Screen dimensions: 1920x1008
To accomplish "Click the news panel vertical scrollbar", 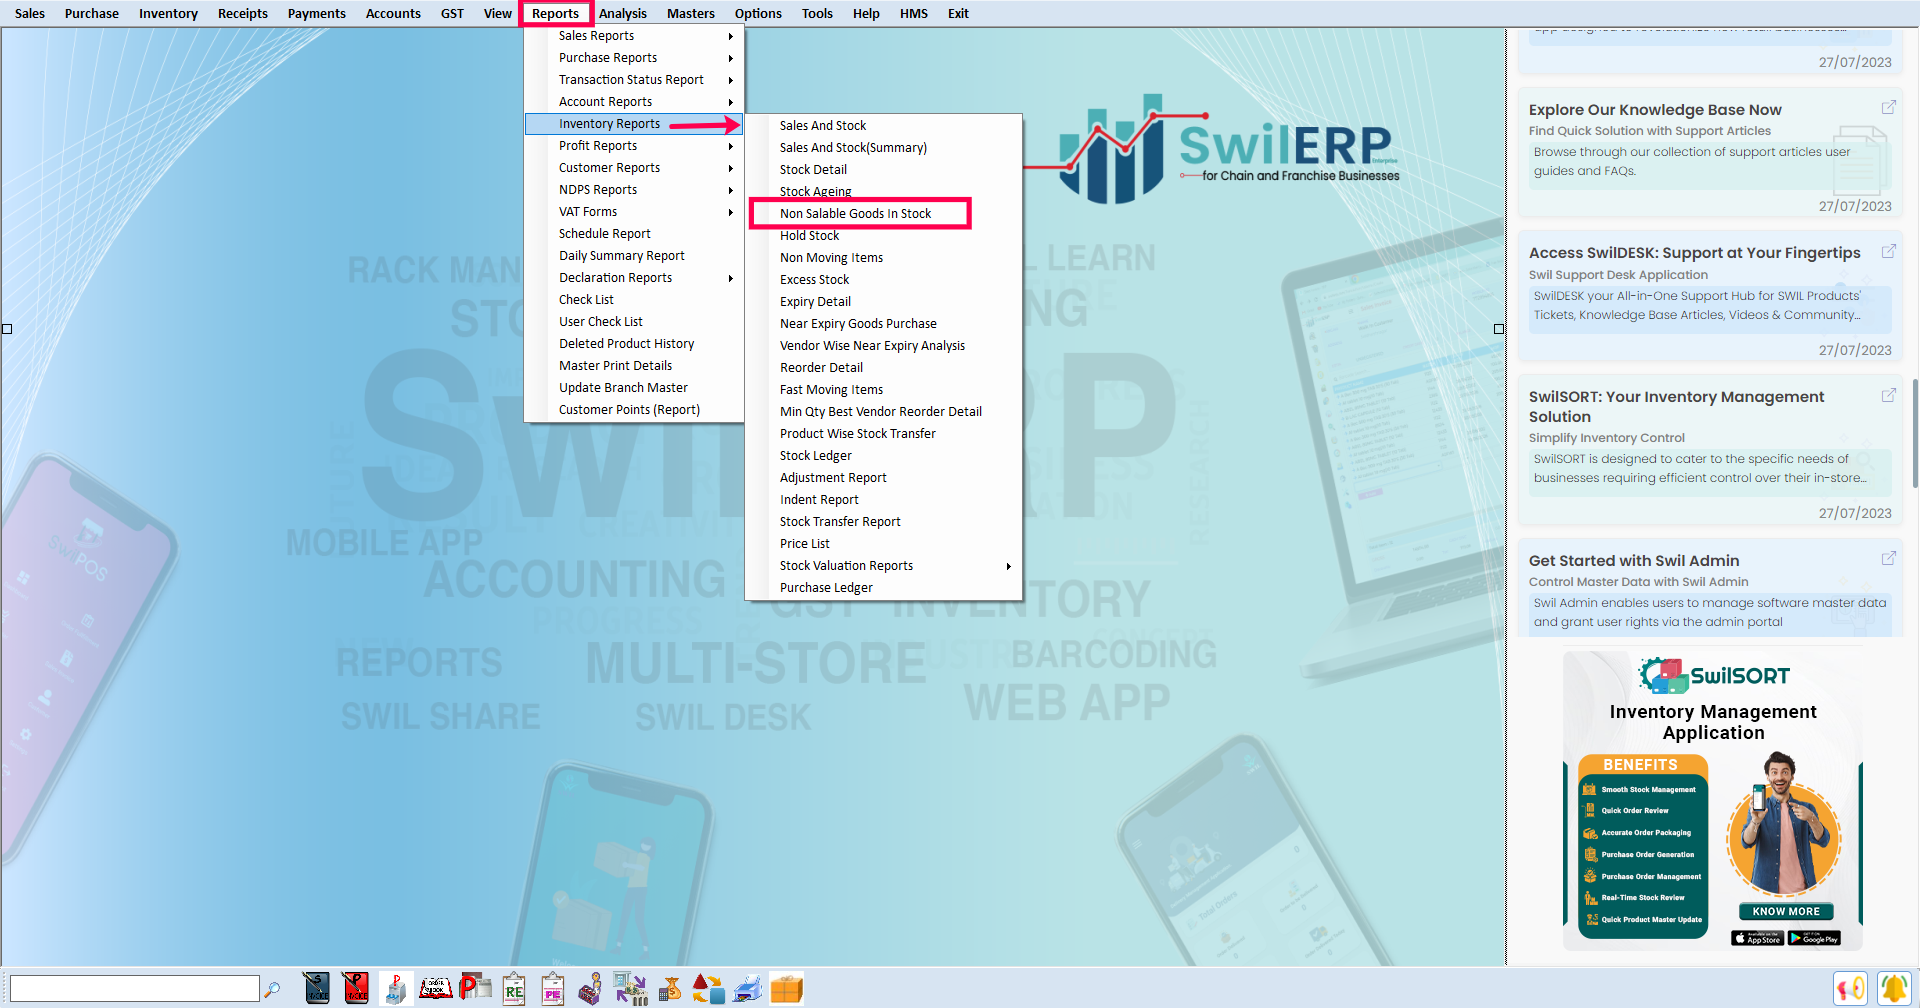I will (1914, 433).
